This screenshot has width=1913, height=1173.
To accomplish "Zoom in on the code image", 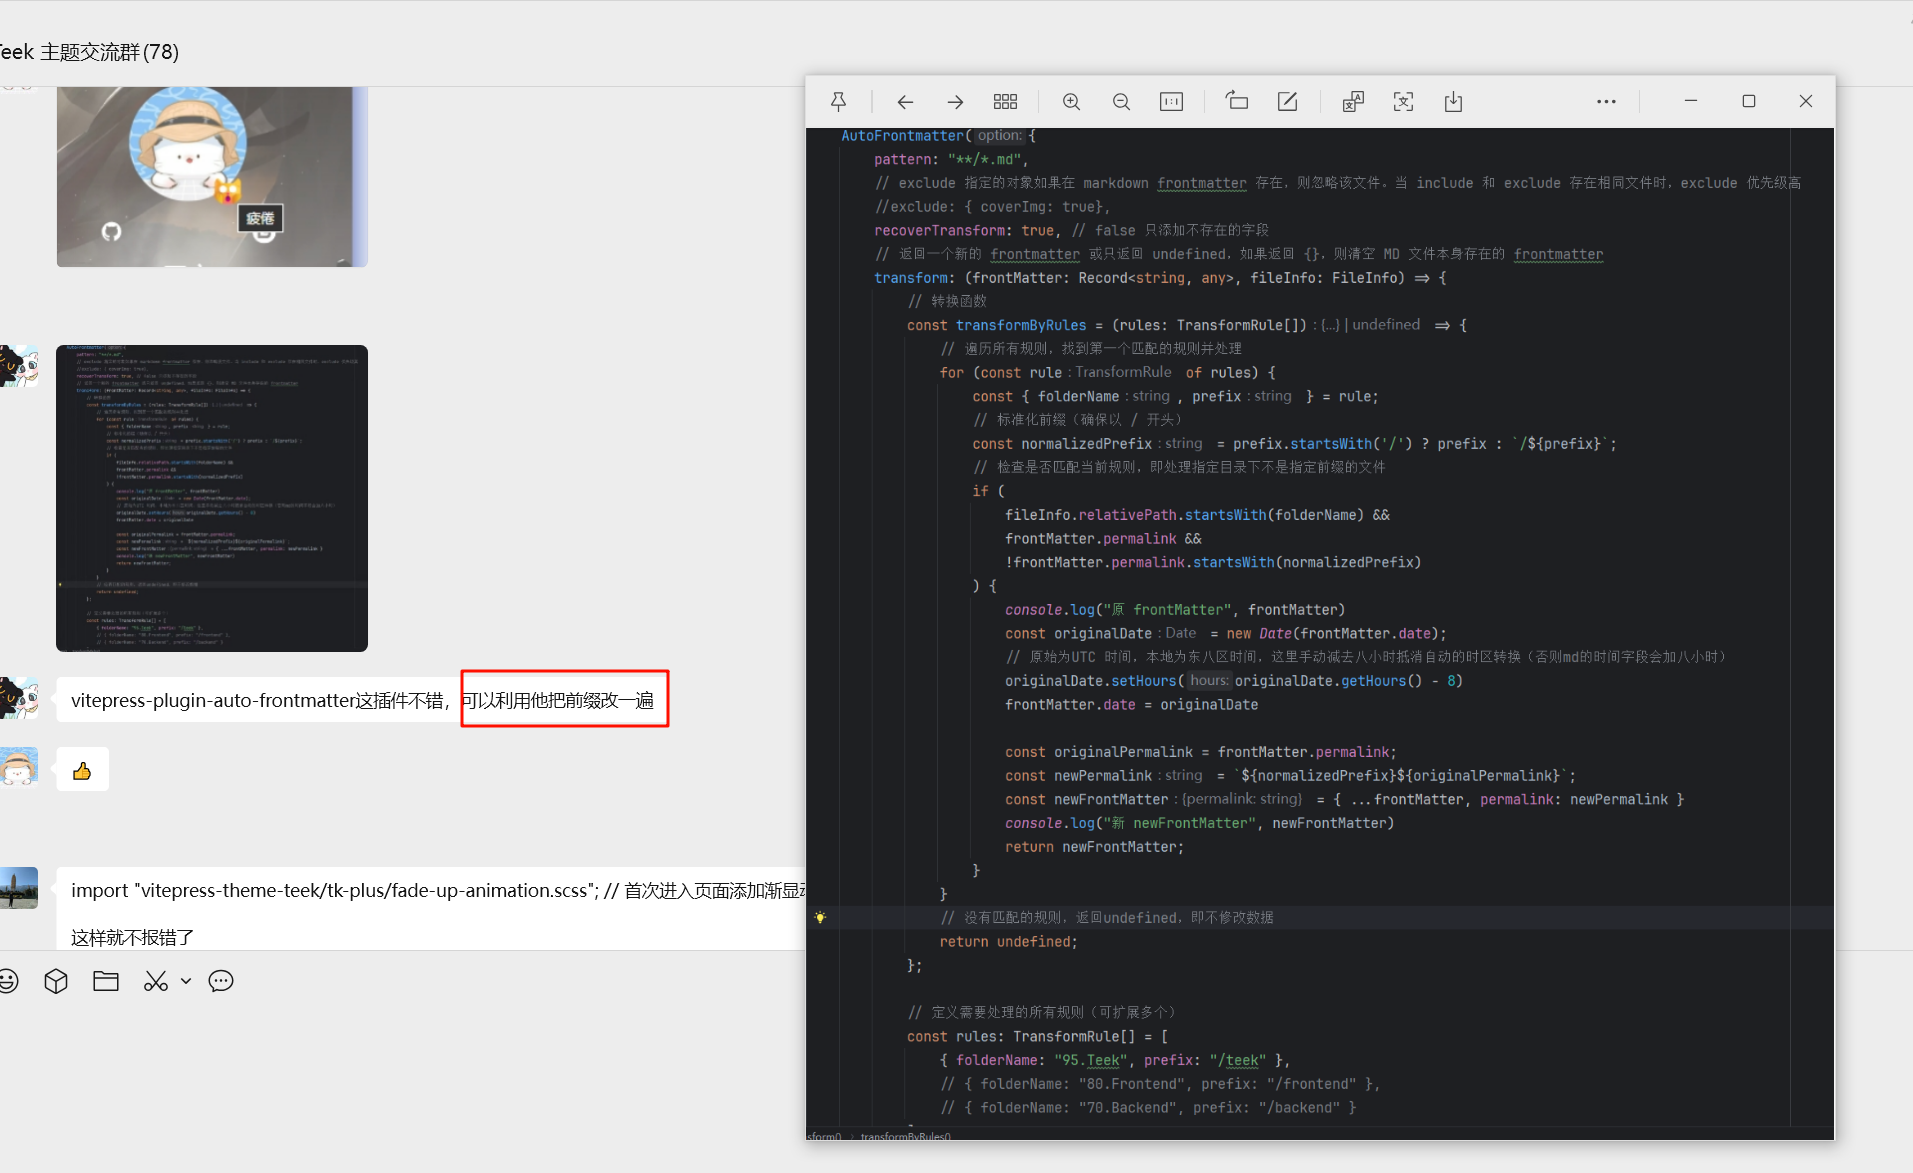I will [1071, 101].
